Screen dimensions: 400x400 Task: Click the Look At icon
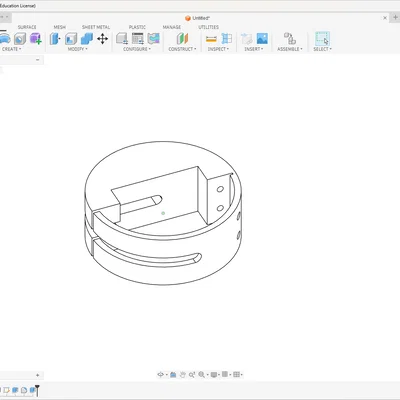pyautogui.click(x=173, y=375)
